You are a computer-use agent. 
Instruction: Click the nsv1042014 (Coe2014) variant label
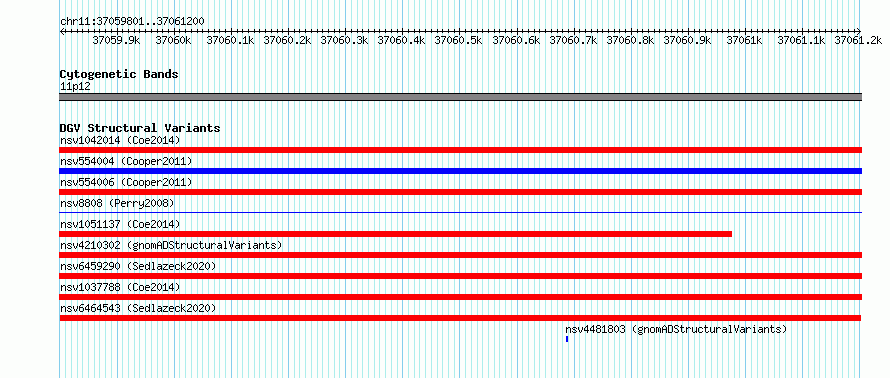coord(120,140)
